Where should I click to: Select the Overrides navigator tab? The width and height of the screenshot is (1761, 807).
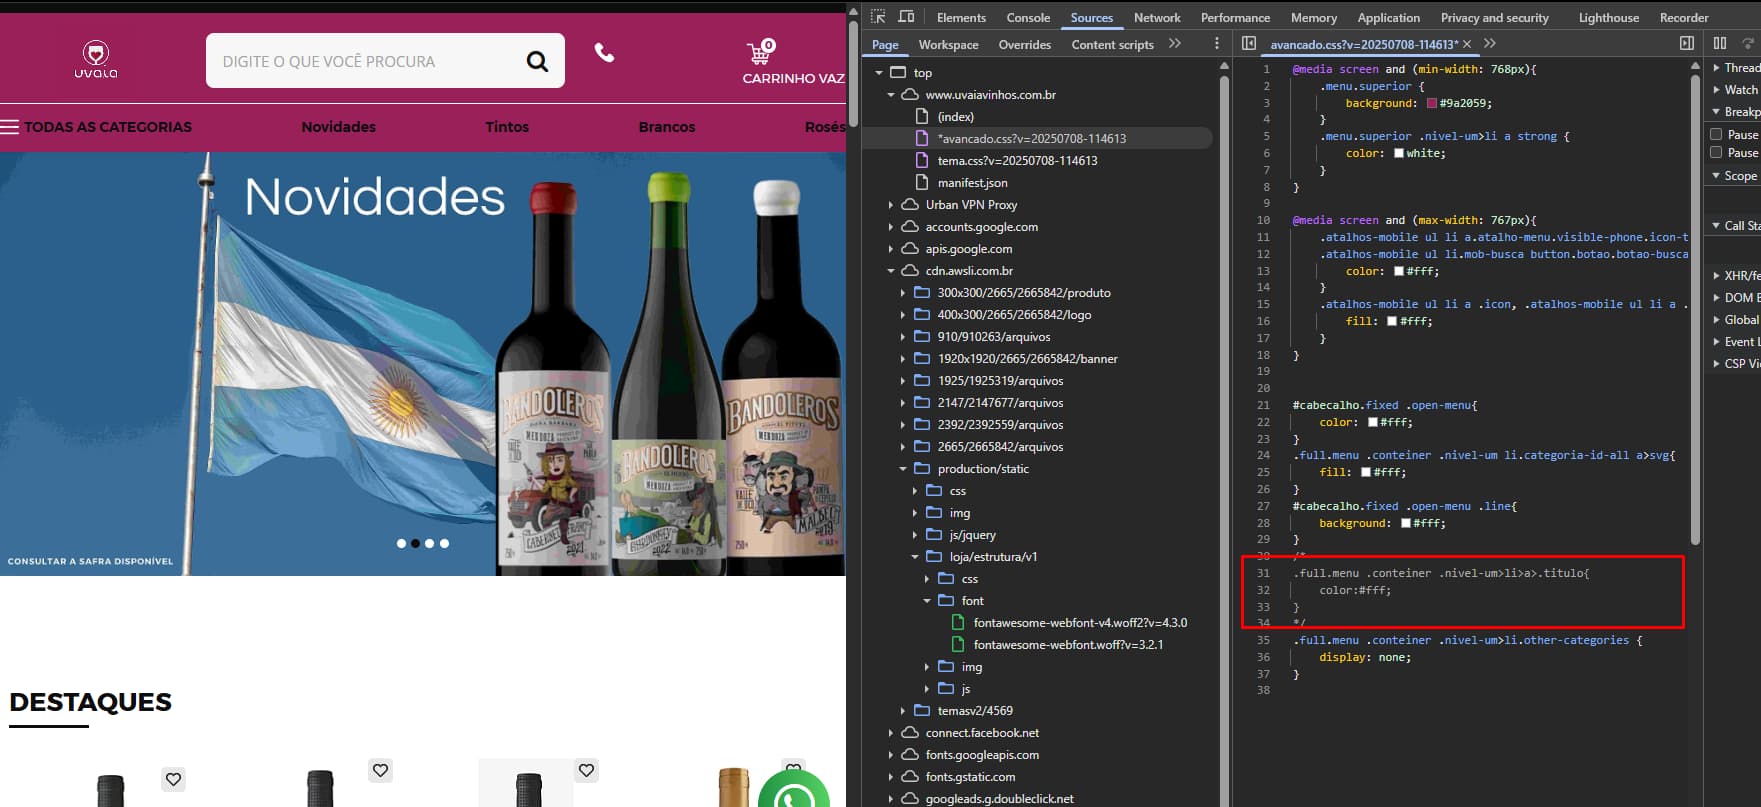(1025, 45)
